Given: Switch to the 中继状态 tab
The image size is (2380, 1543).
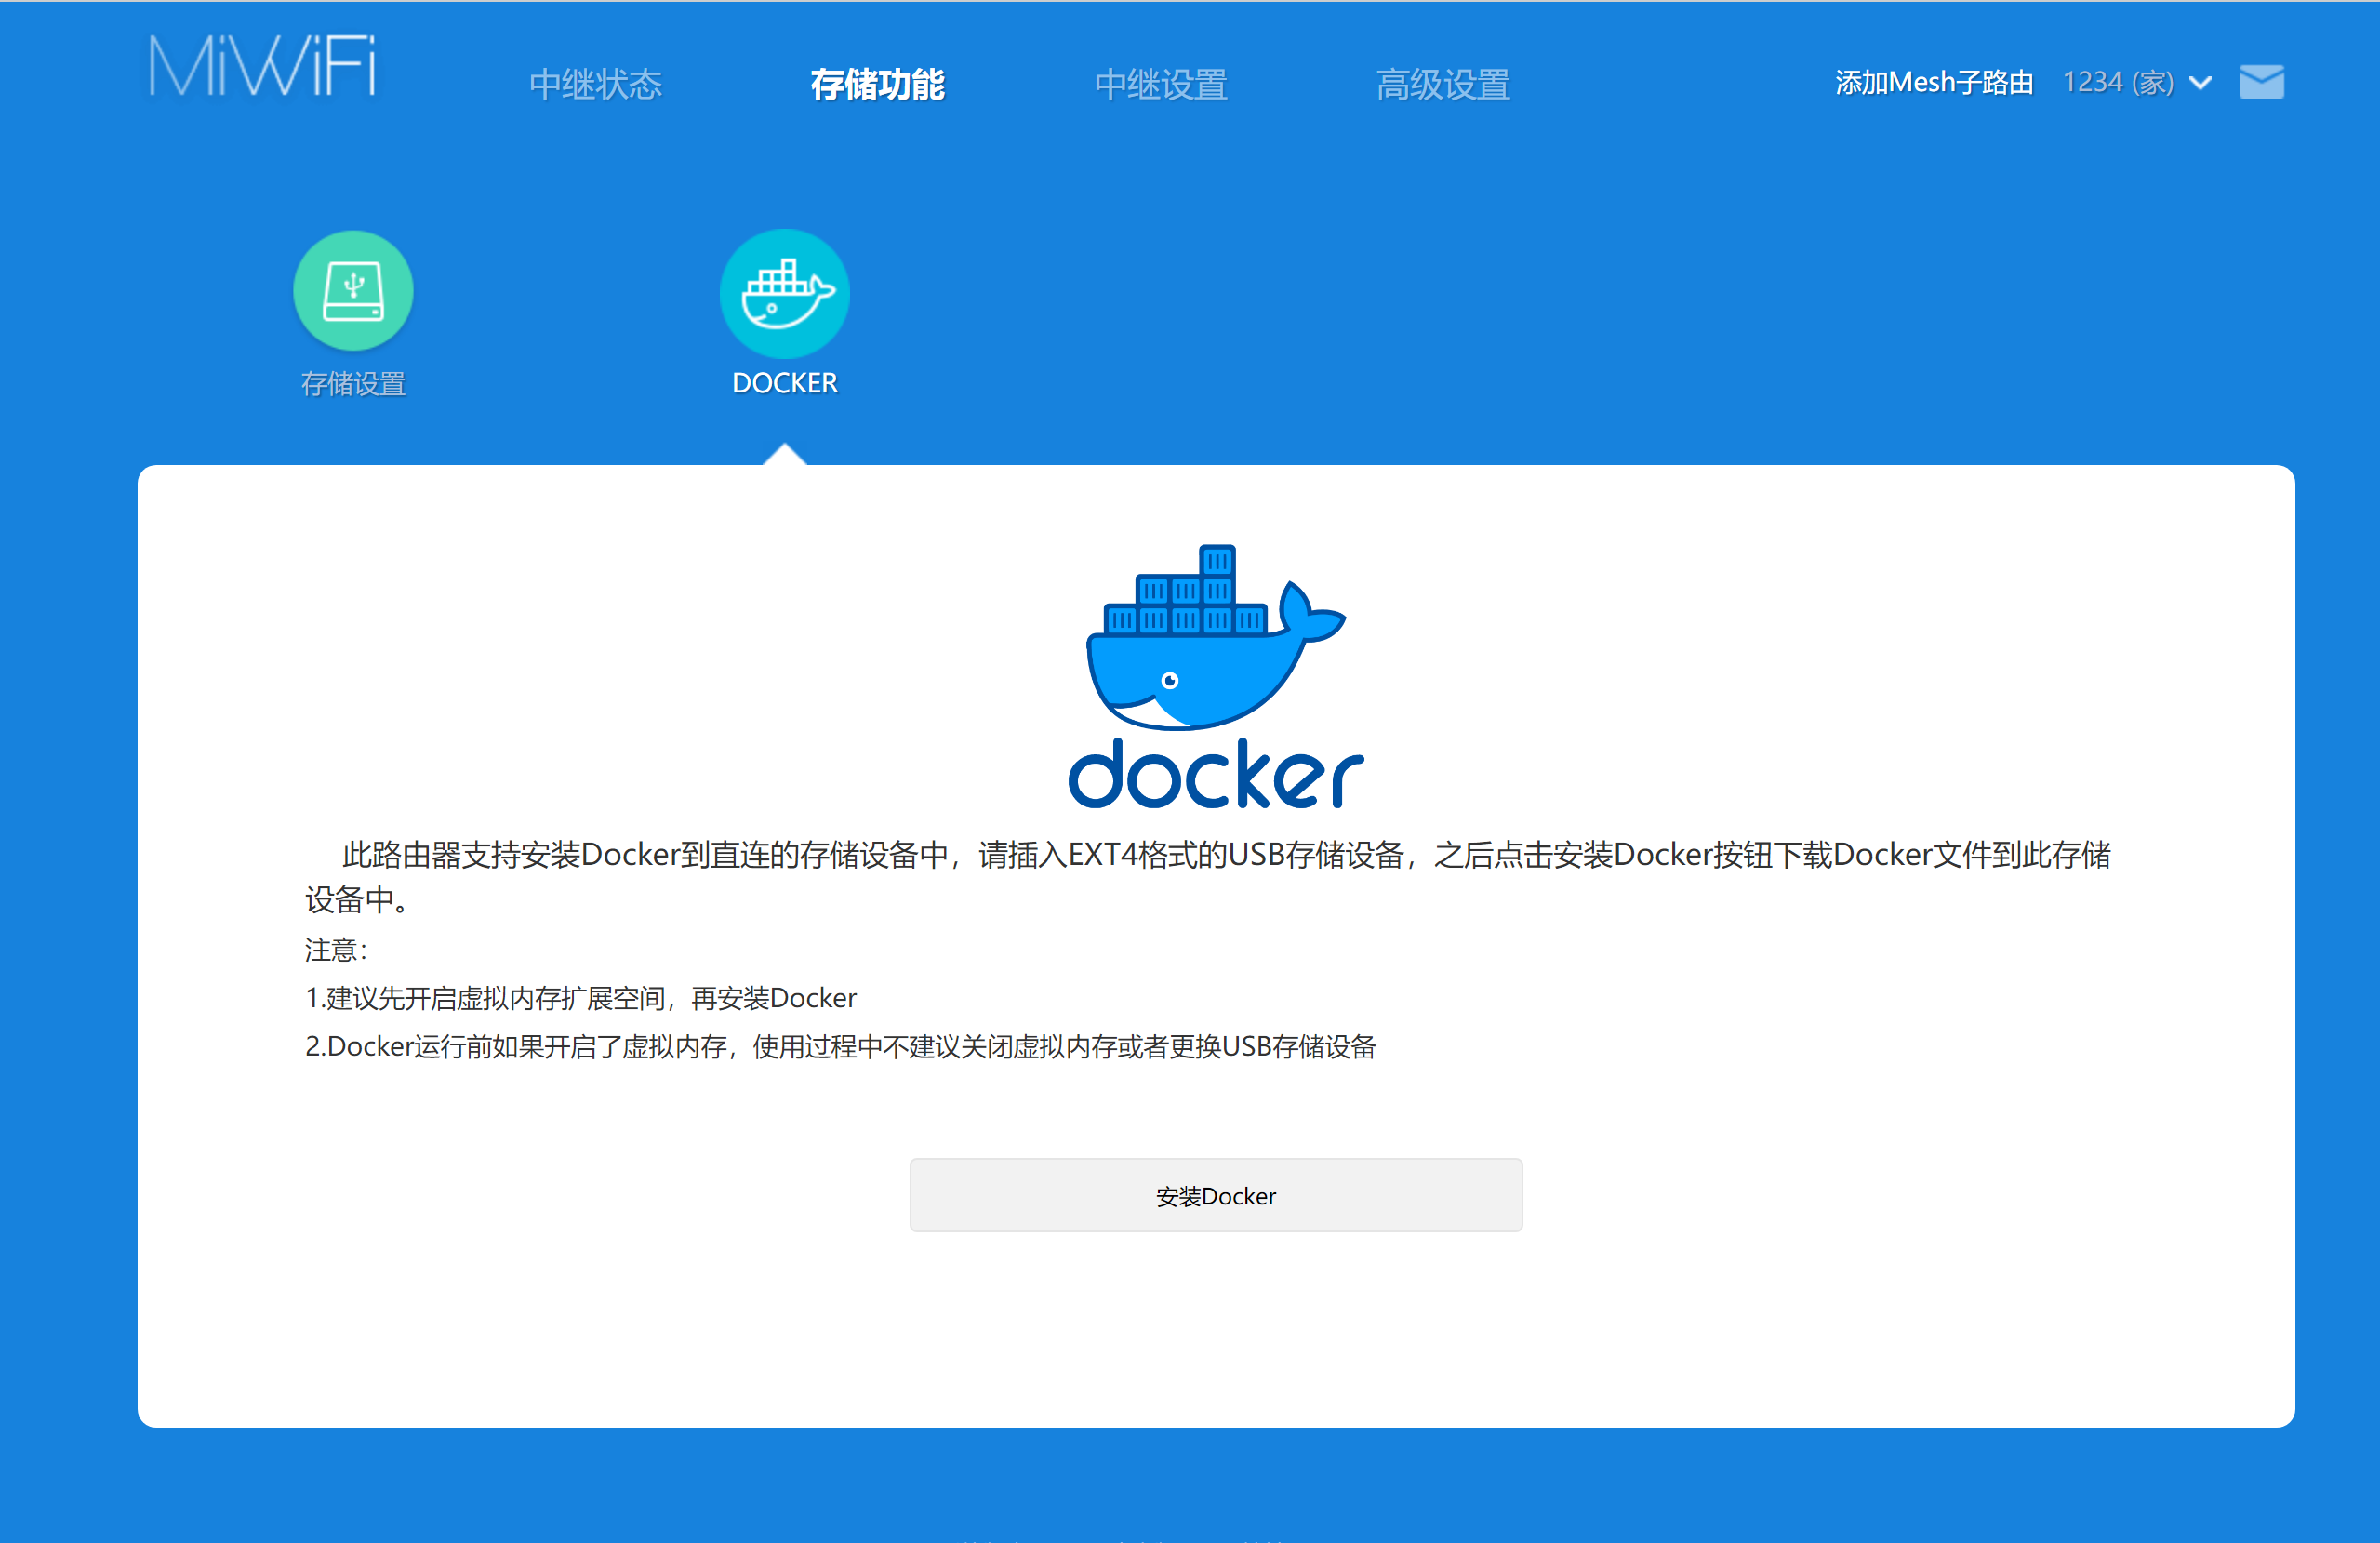Looking at the screenshot, I should (596, 85).
